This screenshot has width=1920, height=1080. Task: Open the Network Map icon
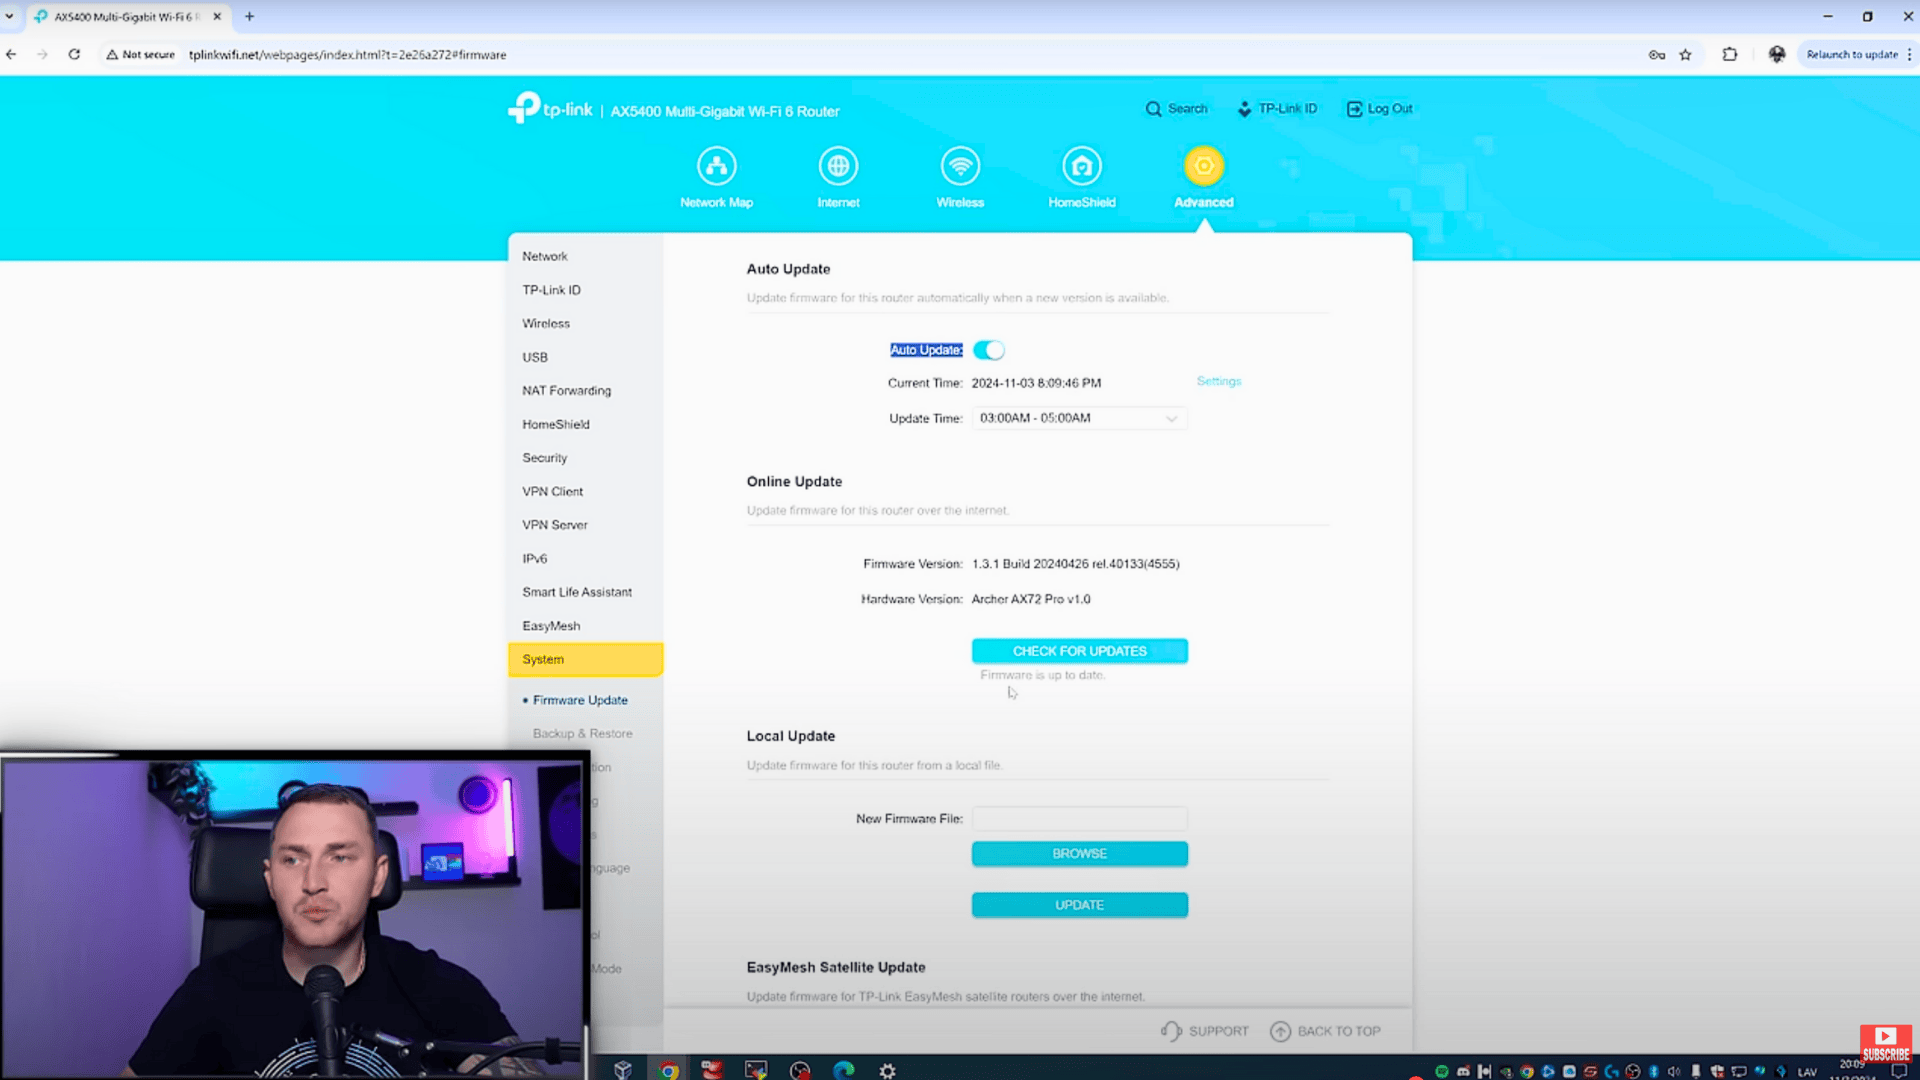coord(716,166)
